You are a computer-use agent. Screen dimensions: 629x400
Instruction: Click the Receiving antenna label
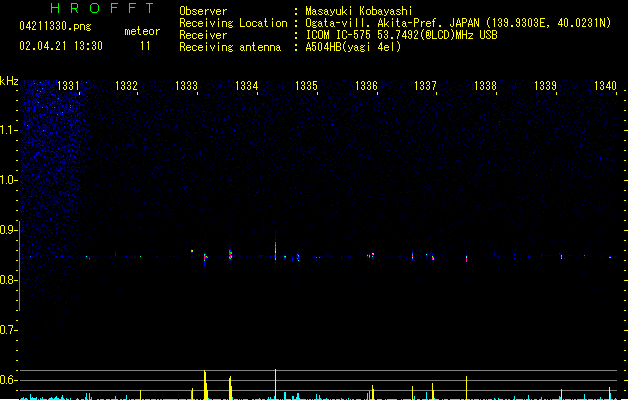pos(230,47)
